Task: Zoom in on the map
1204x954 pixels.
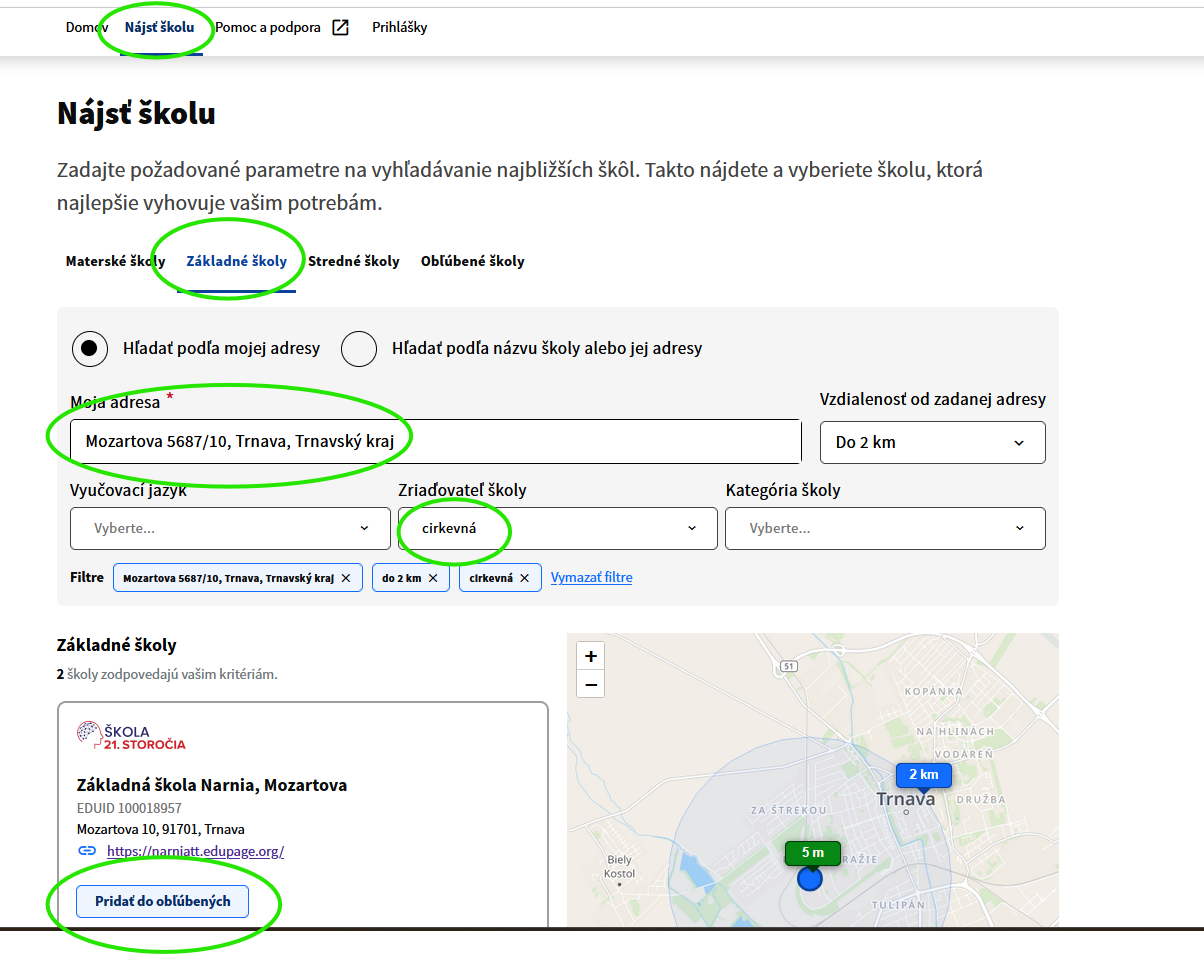Action: [x=591, y=657]
